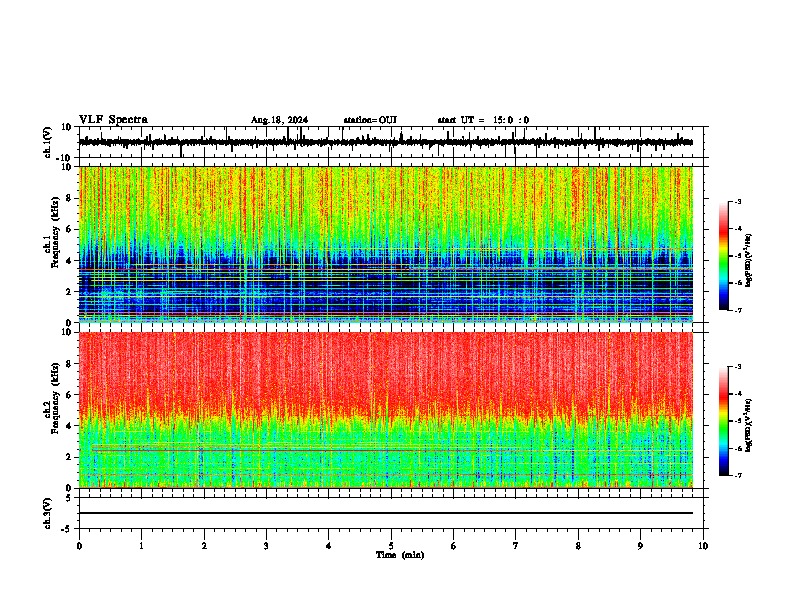Click the ch.1 spectrogram color scale bar
This screenshot has height=612, width=792.
[724, 256]
